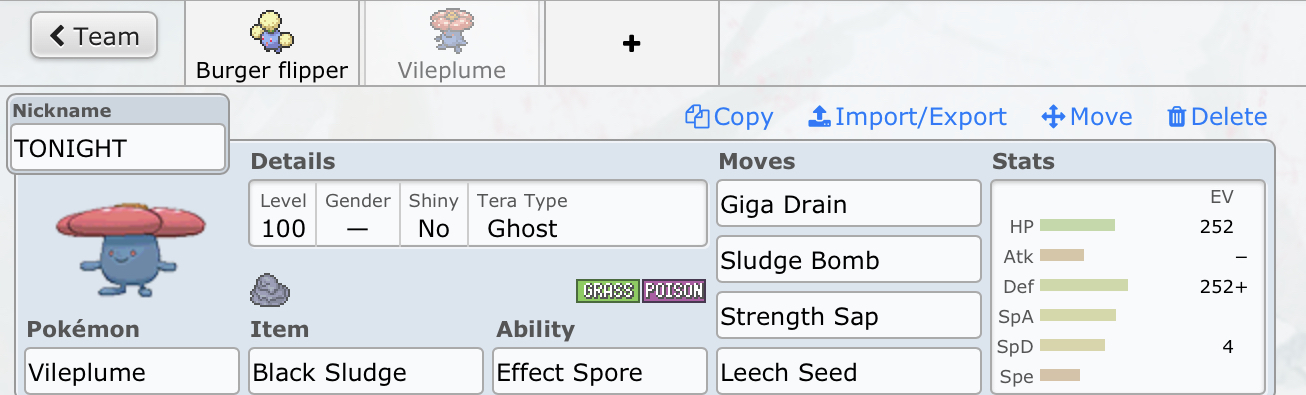Add a new Pokémon with plus button
The height and width of the screenshot is (395, 1306).
631,43
